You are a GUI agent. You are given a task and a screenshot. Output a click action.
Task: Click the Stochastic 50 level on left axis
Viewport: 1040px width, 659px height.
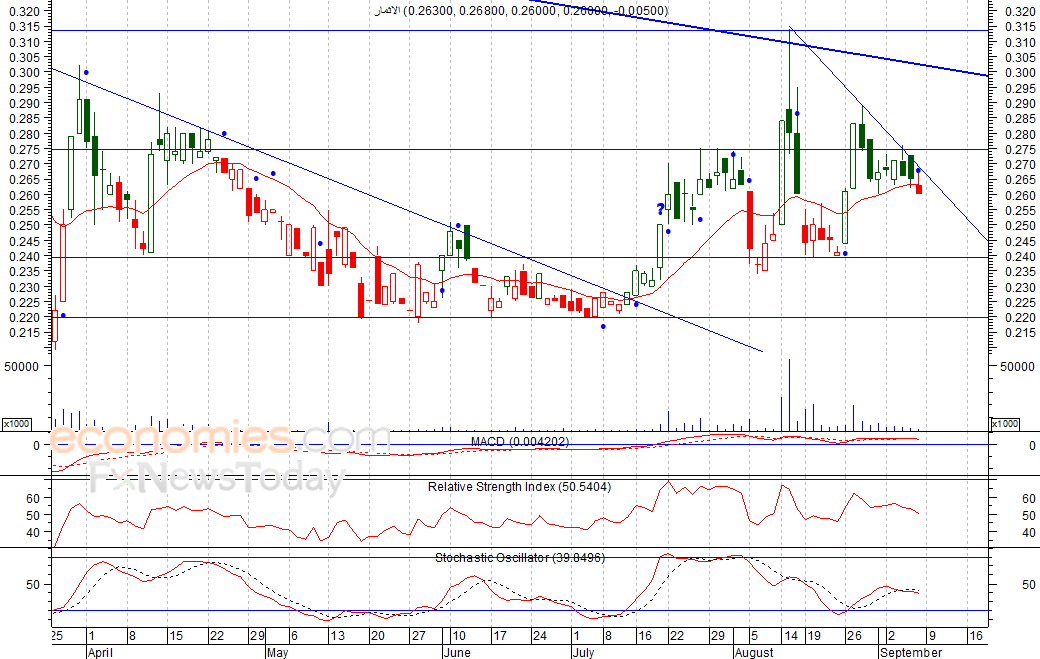[34, 585]
